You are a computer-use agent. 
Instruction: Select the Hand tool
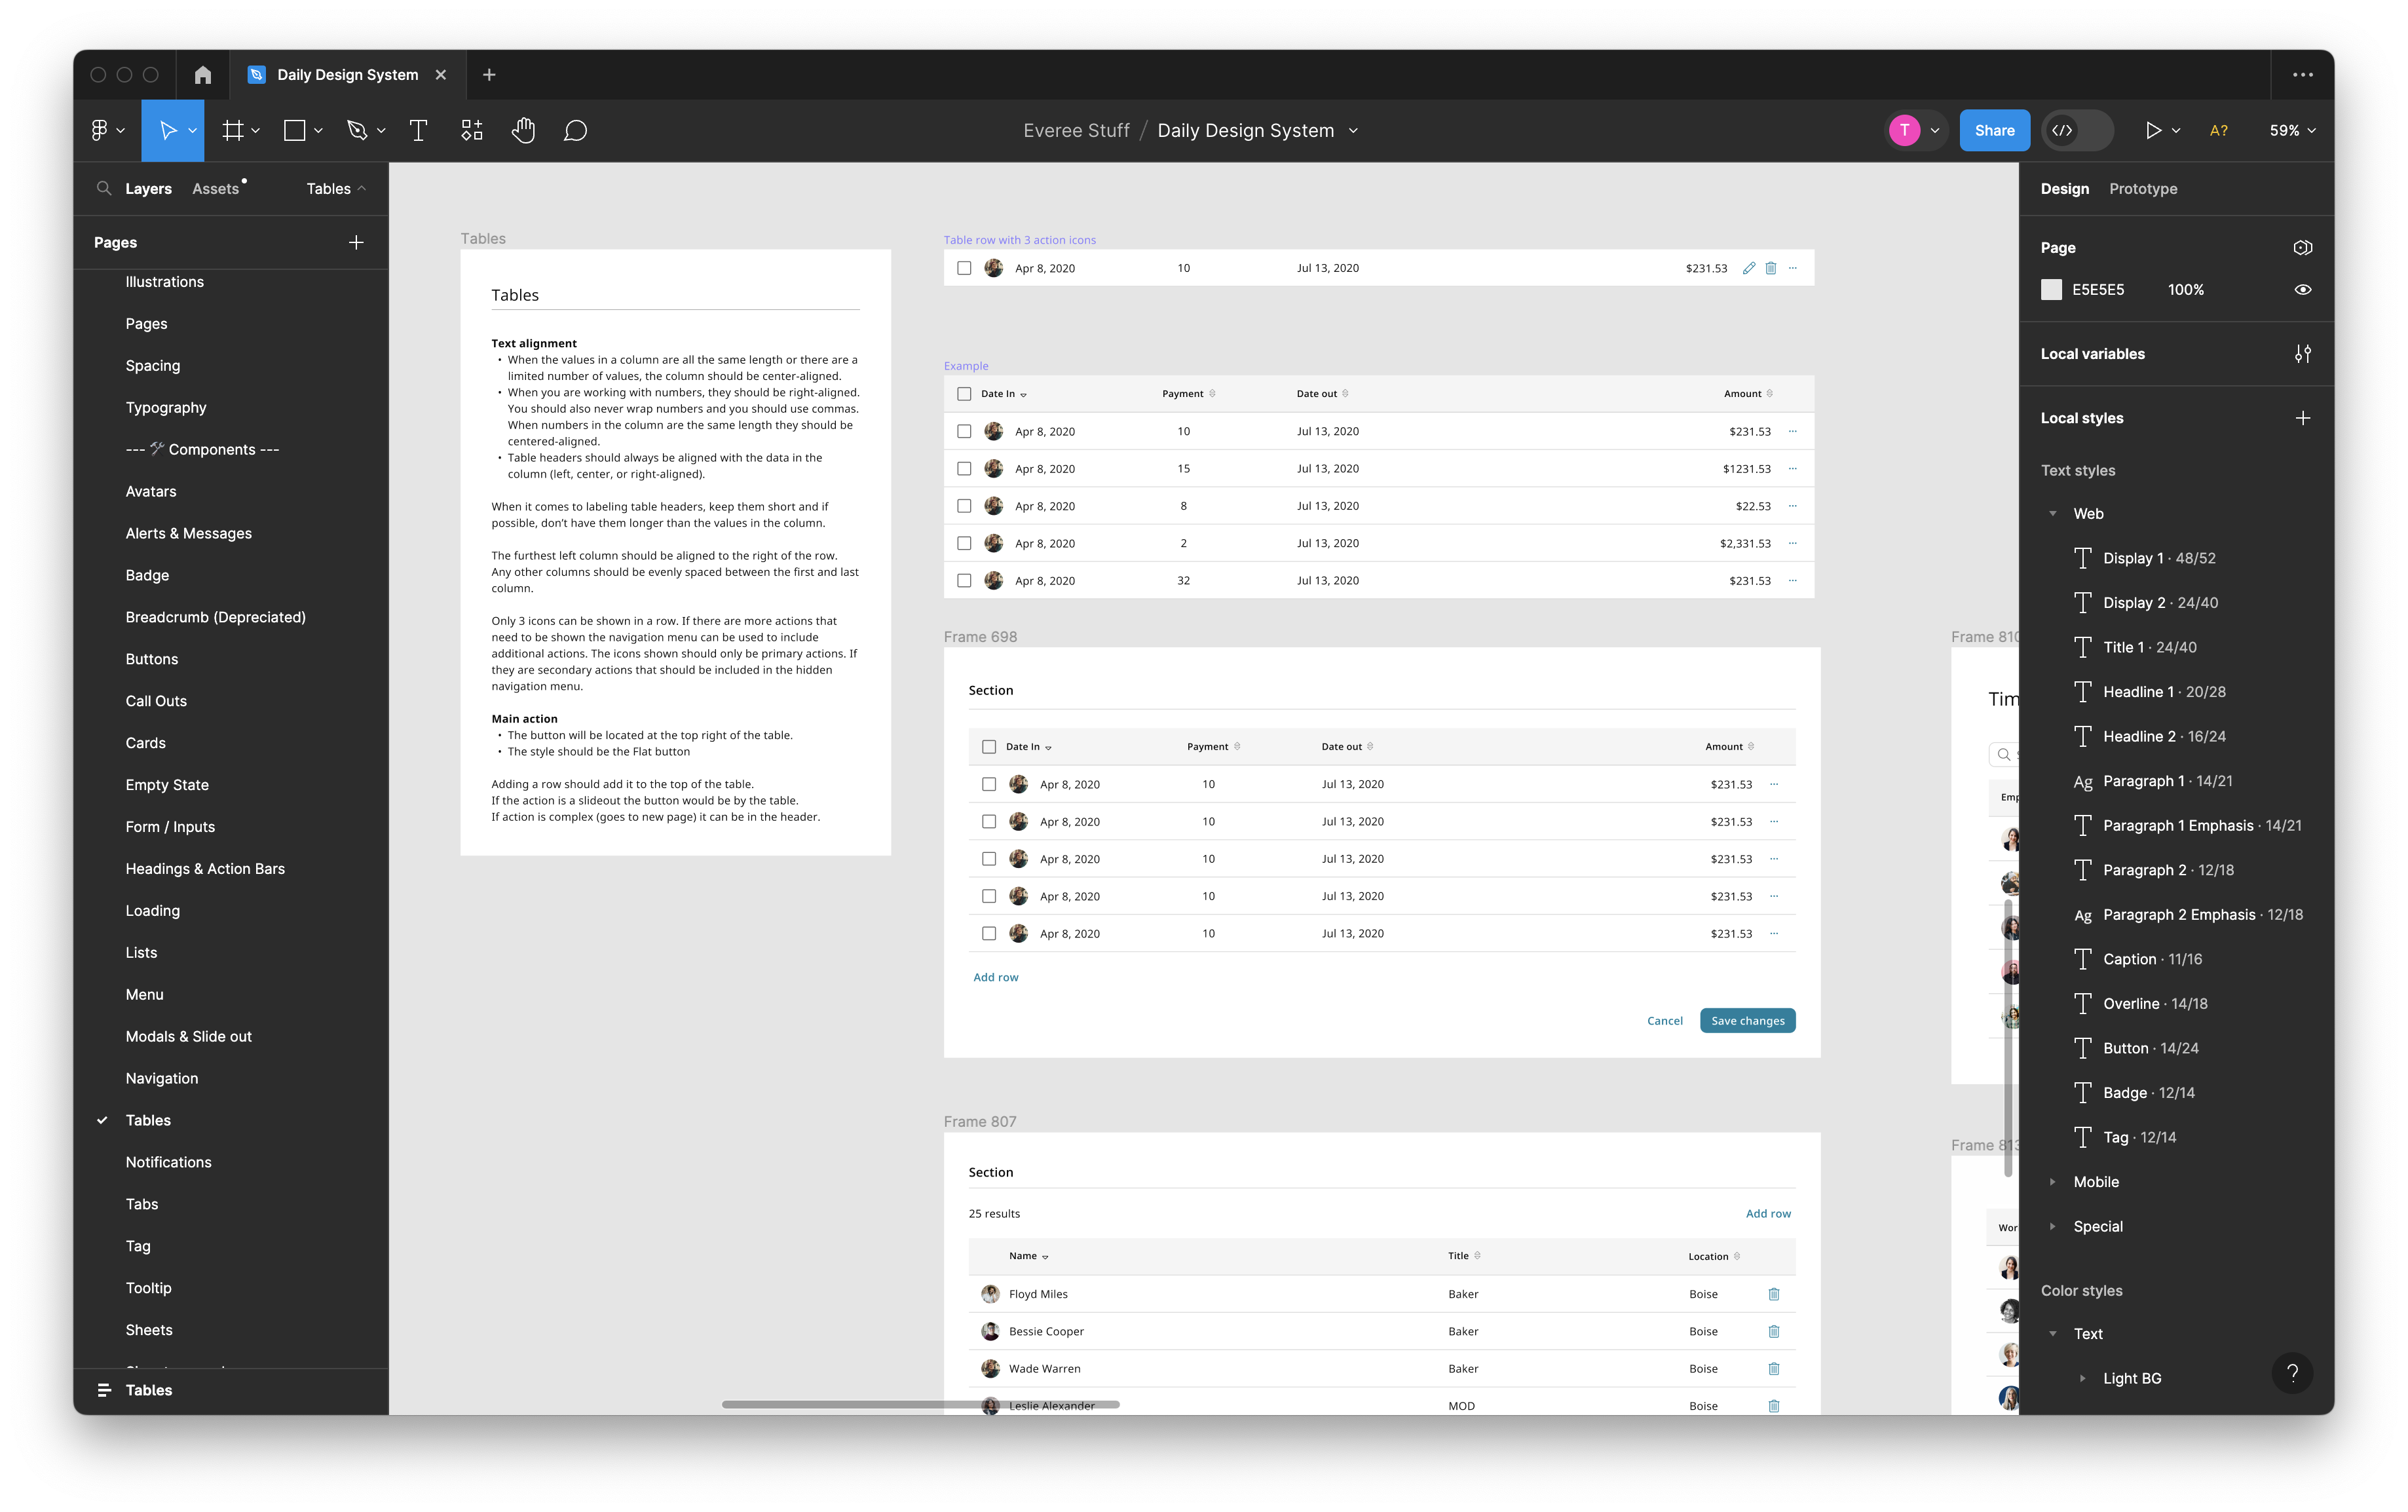(x=524, y=130)
